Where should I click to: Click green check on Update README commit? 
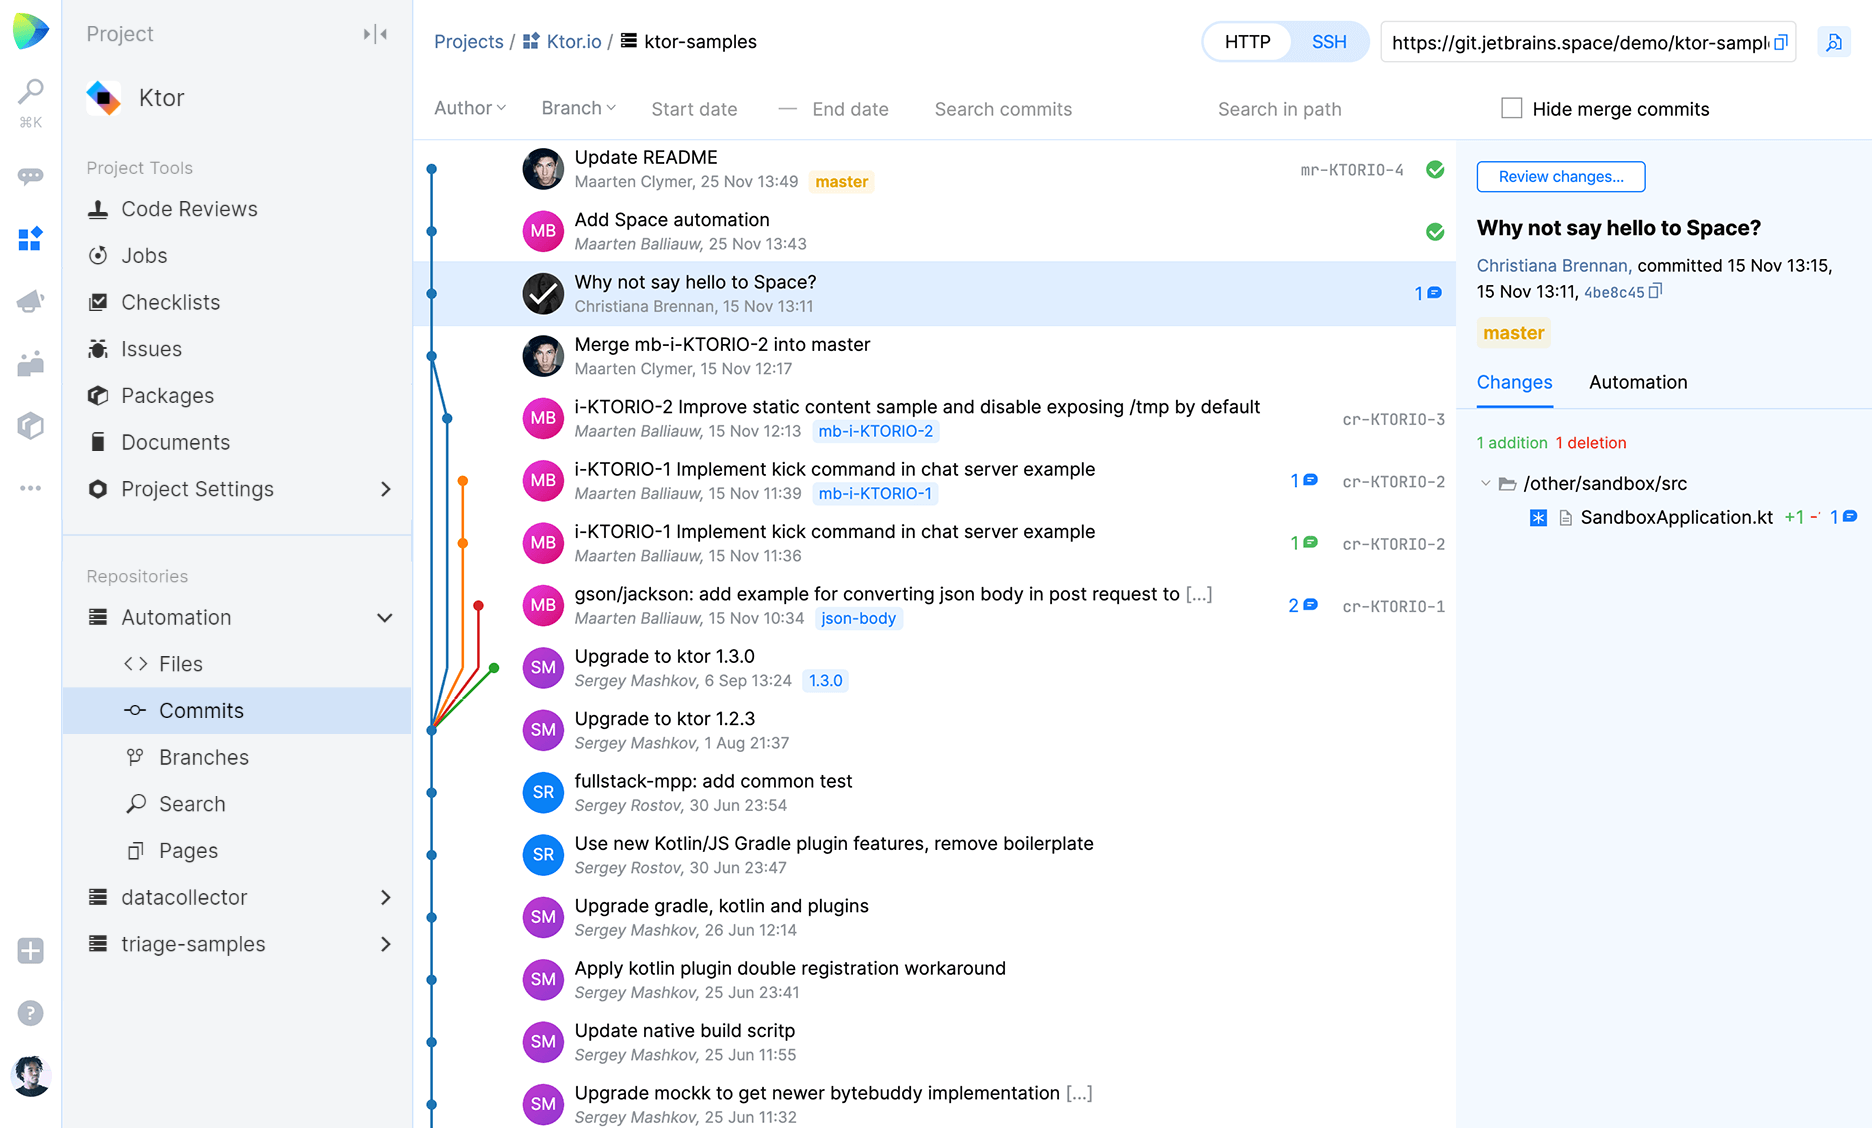[x=1435, y=170]
